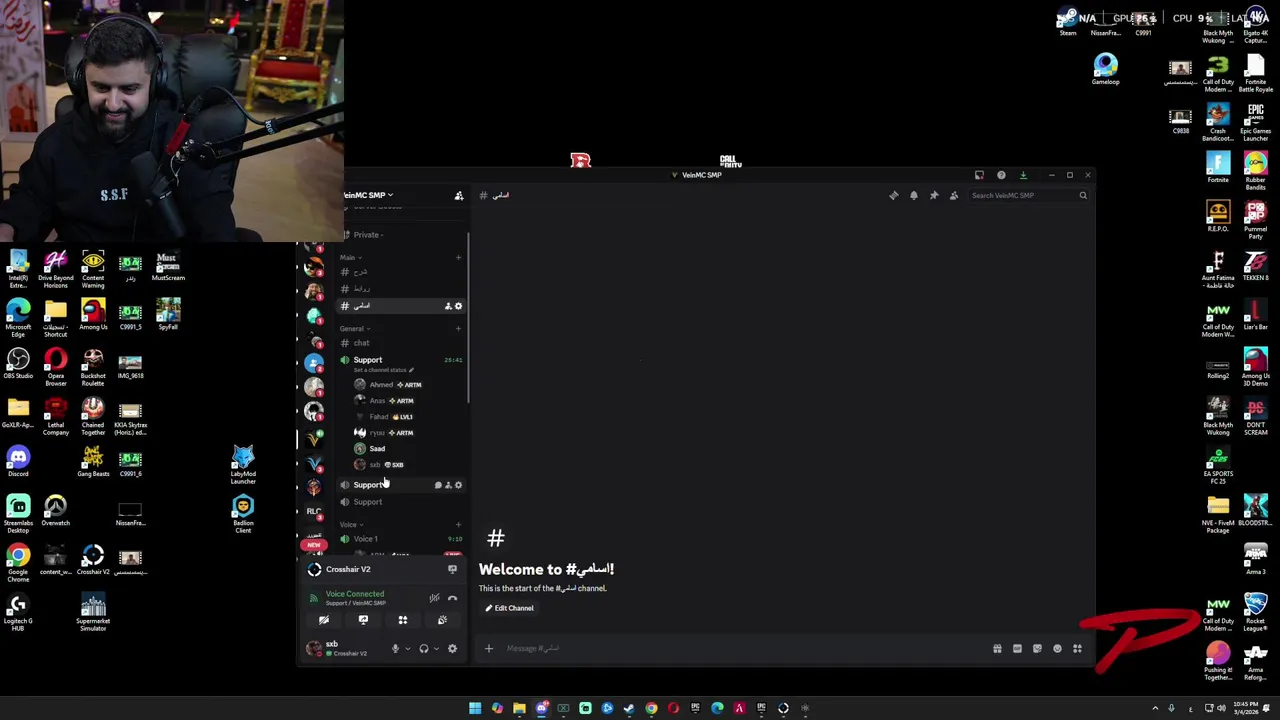Viewport: 1280px width, 720px height.
Task: Open Rocket League desktop shortcut
Action: click(x=1255, y=612)
